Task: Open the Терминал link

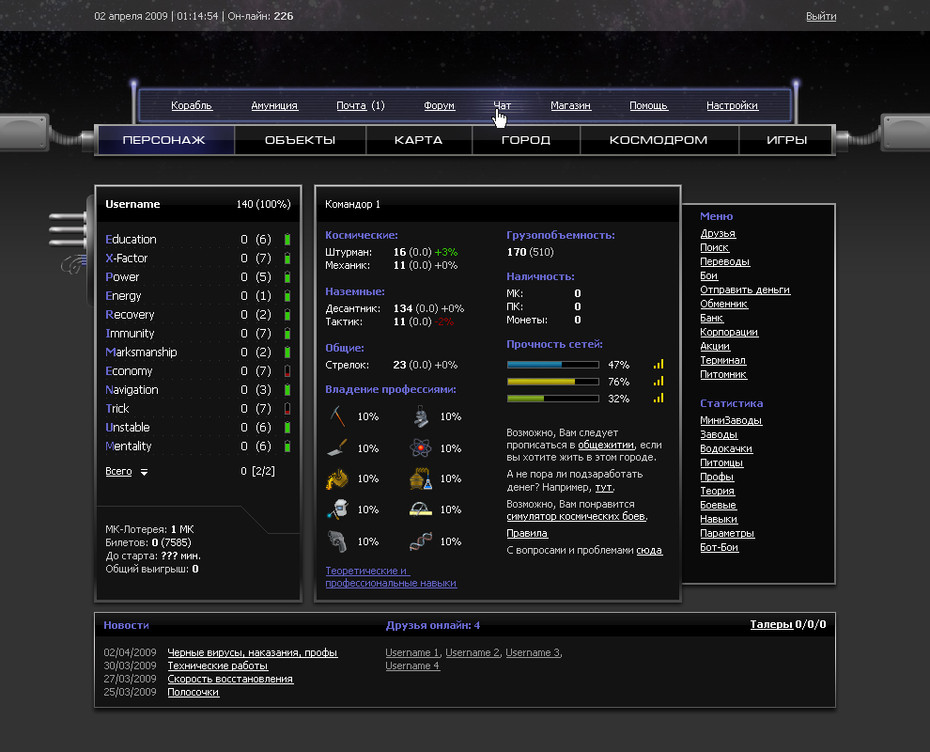Action: point(723,361)
